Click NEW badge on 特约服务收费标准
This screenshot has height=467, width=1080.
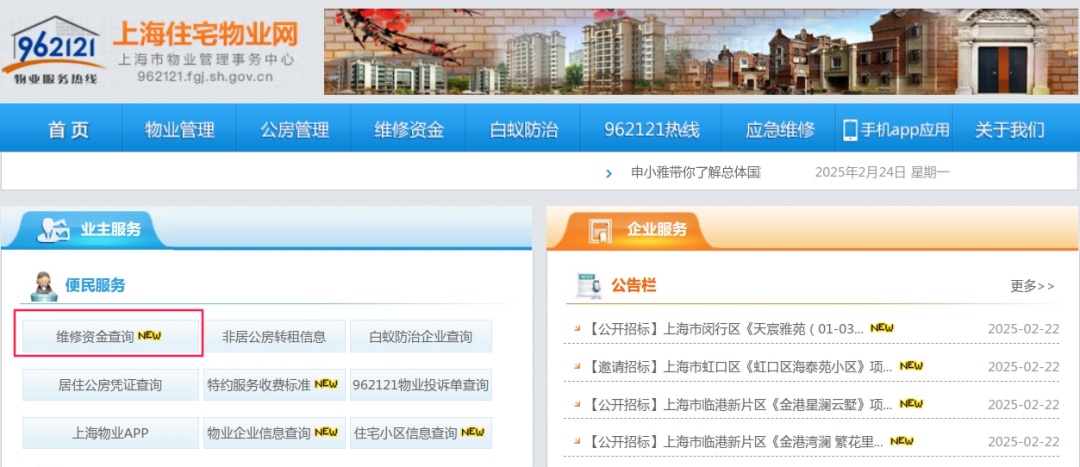pos(326,384)
